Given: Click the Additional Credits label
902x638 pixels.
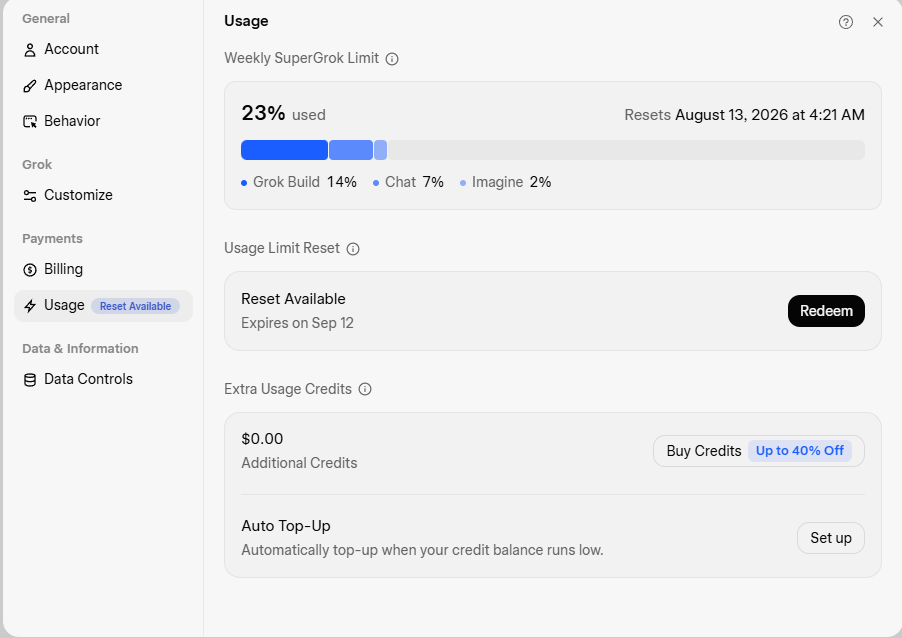Looking at the screenshot, I should click(x=299, y=463).
